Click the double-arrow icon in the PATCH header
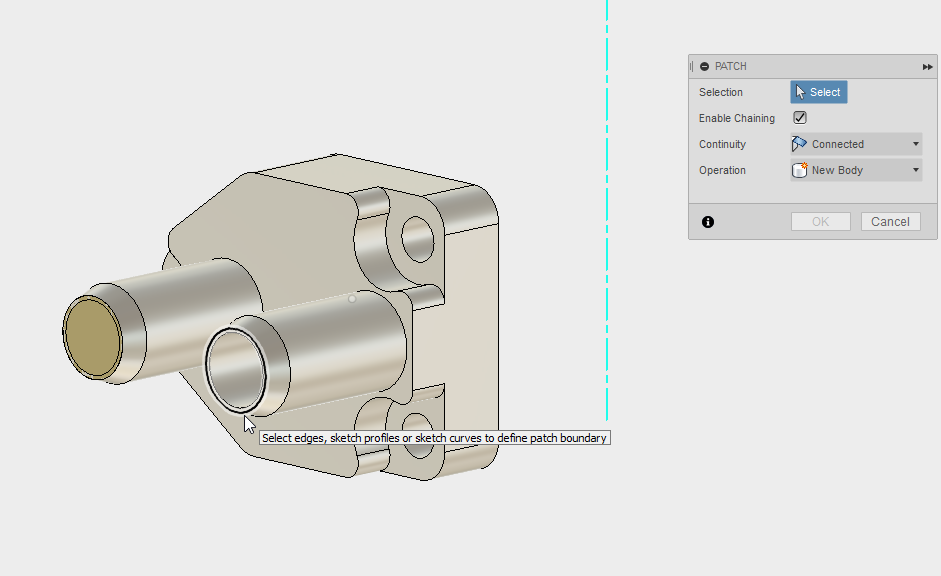The height and width of the screenshot is (576, 941). tap(926, 66)
